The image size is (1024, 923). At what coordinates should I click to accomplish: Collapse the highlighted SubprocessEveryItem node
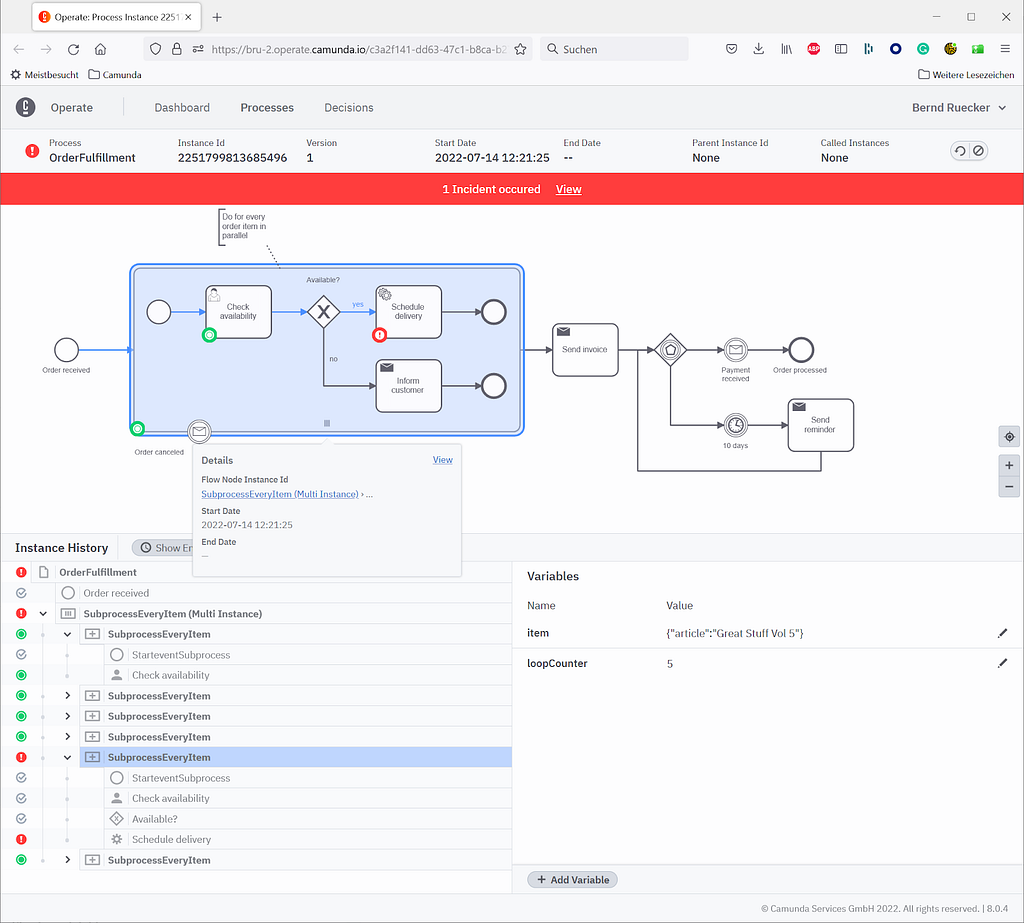[67, 758]
